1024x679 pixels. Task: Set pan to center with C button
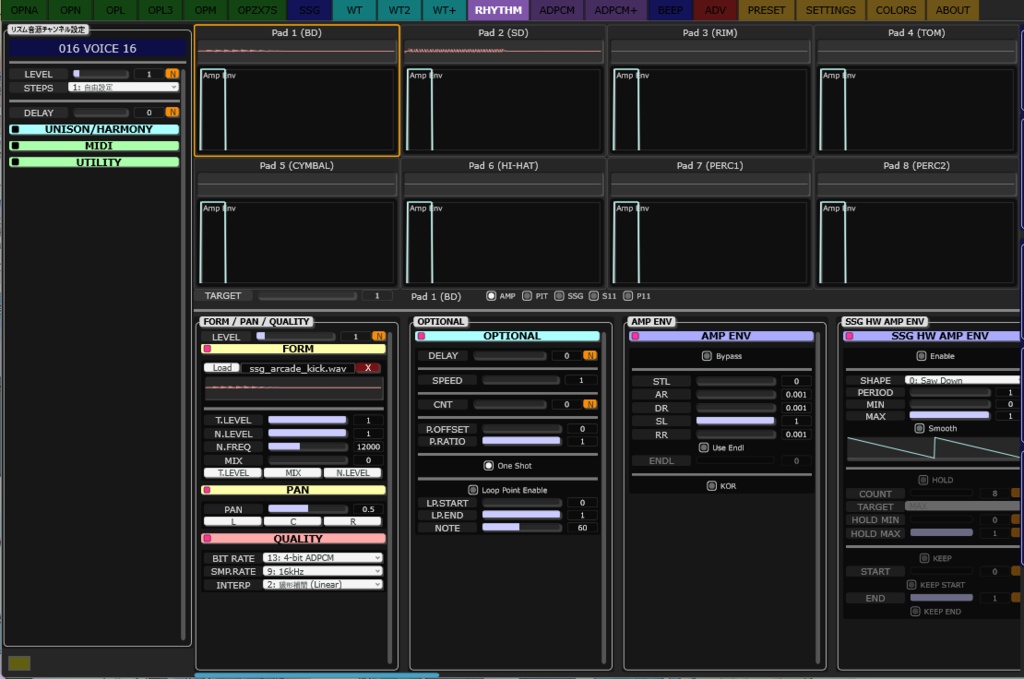point(293,521)
